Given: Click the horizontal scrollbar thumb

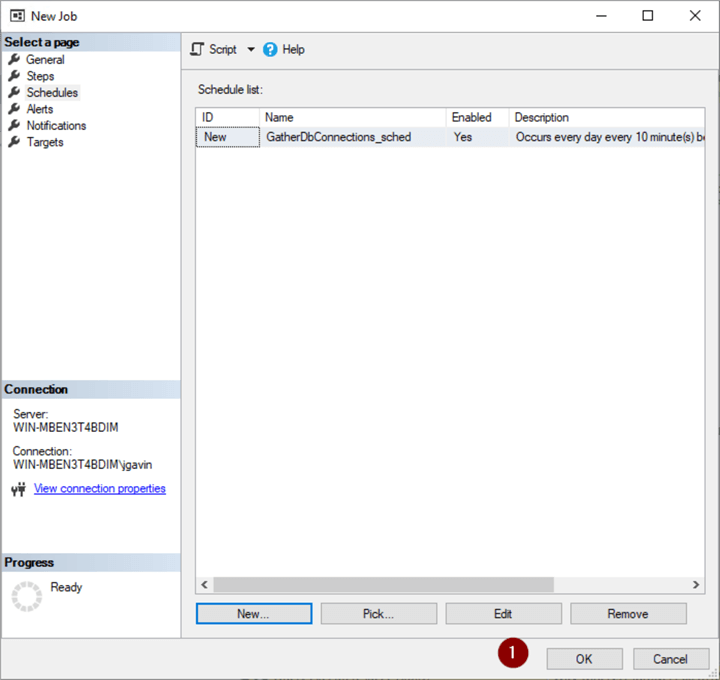Looking at the screenshot, I should [383, 584].
